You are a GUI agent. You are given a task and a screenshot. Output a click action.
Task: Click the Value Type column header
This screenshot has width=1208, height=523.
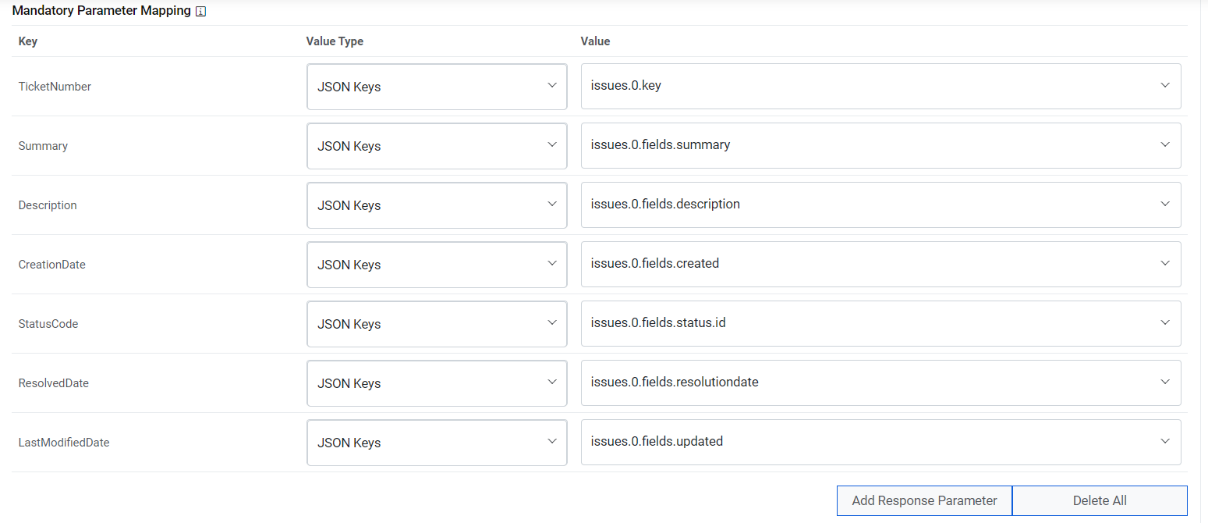pos(335,42)
